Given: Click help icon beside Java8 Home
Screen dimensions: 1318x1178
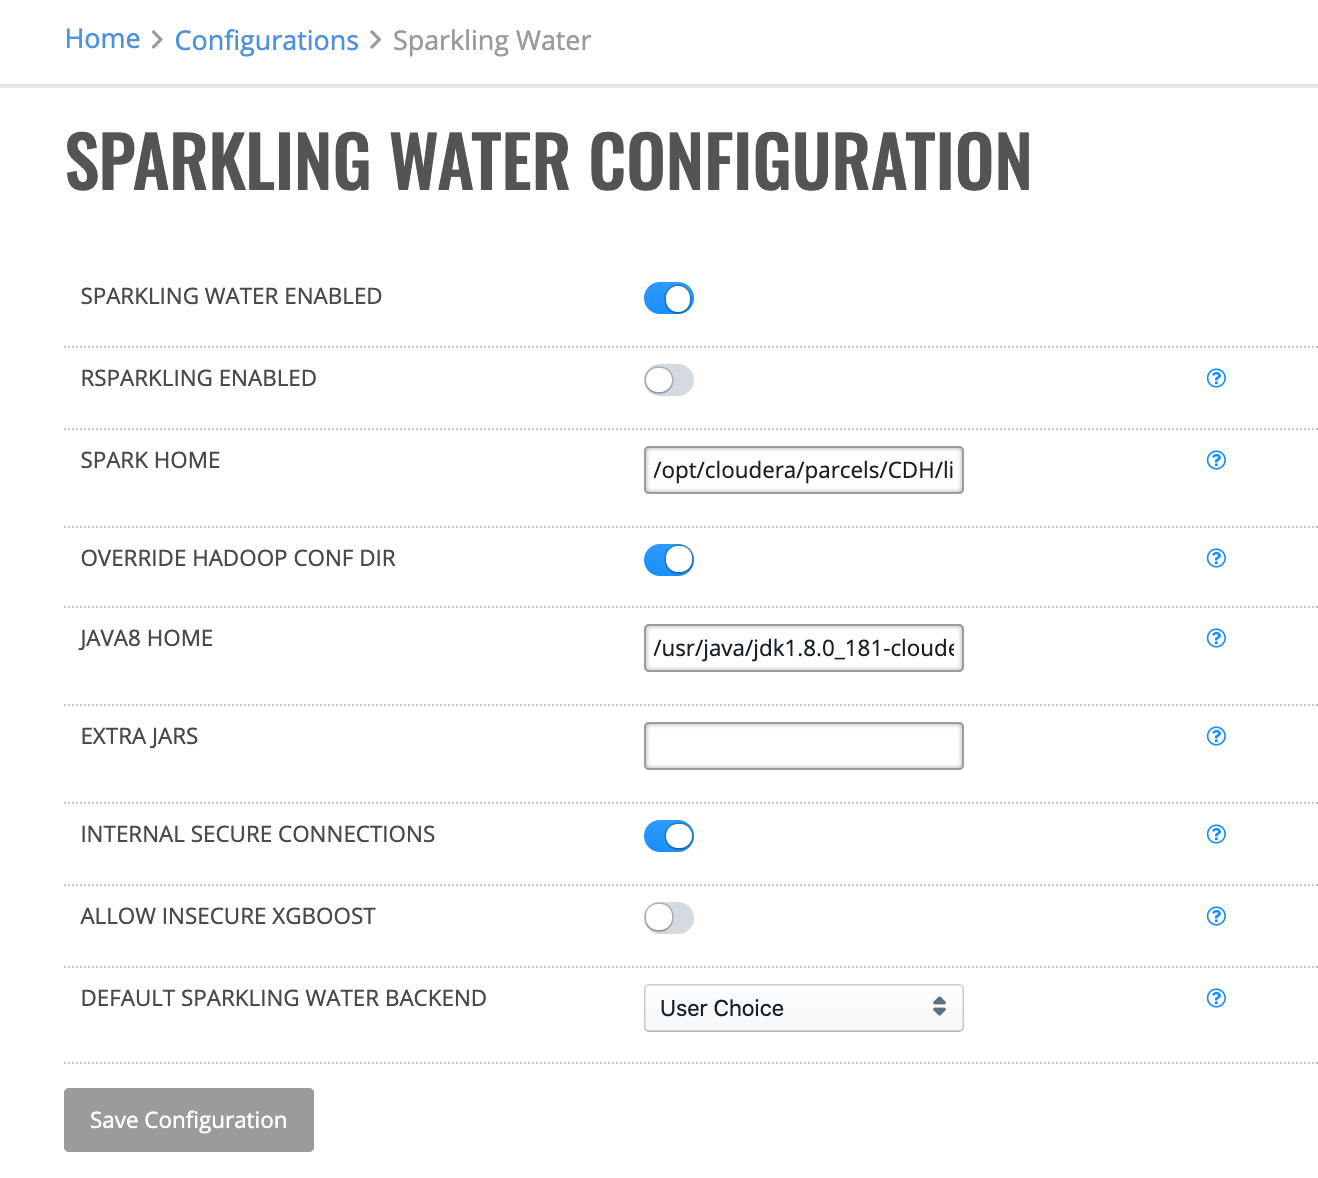Looking at the screenshot, I should [x=1216, y=638].
